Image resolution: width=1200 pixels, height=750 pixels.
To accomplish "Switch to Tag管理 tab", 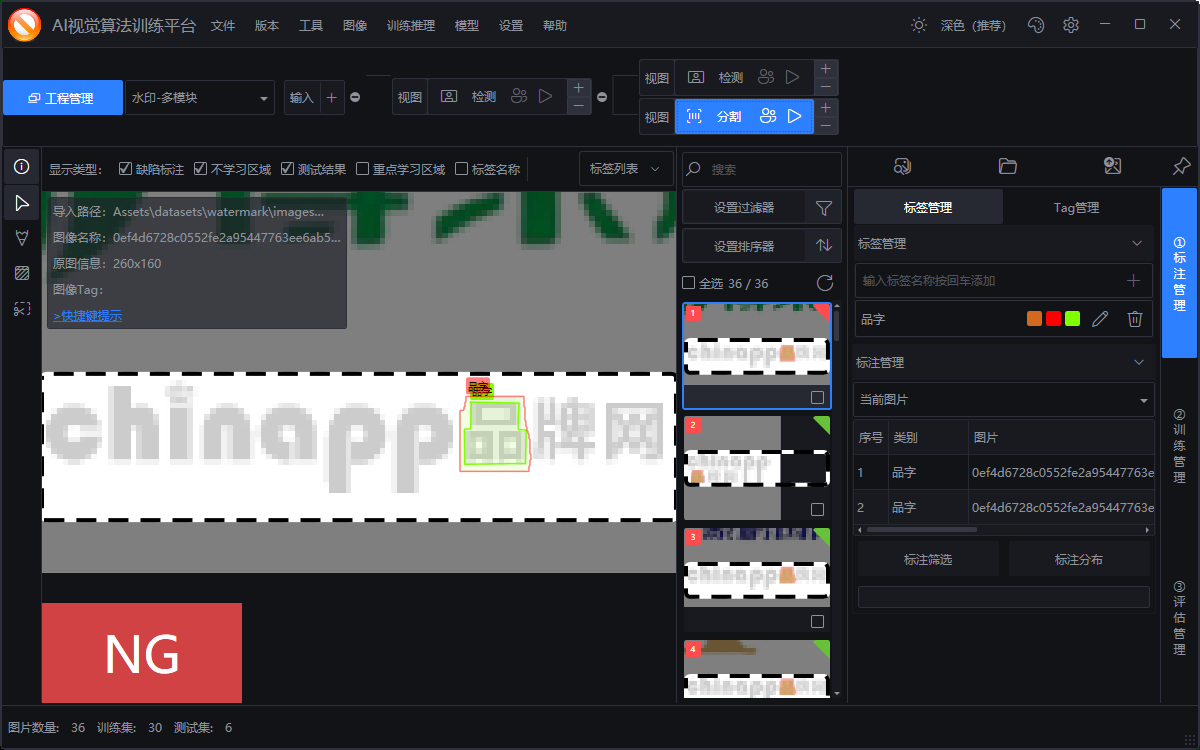I will pos(1076,207).
